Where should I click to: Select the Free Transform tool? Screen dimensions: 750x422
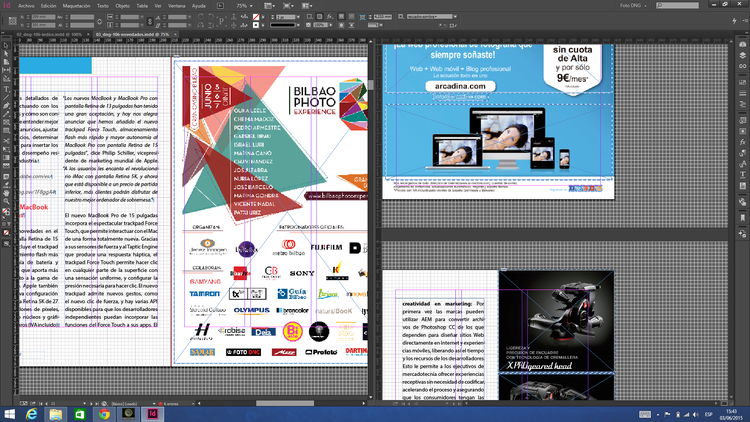tap(6, 149)
